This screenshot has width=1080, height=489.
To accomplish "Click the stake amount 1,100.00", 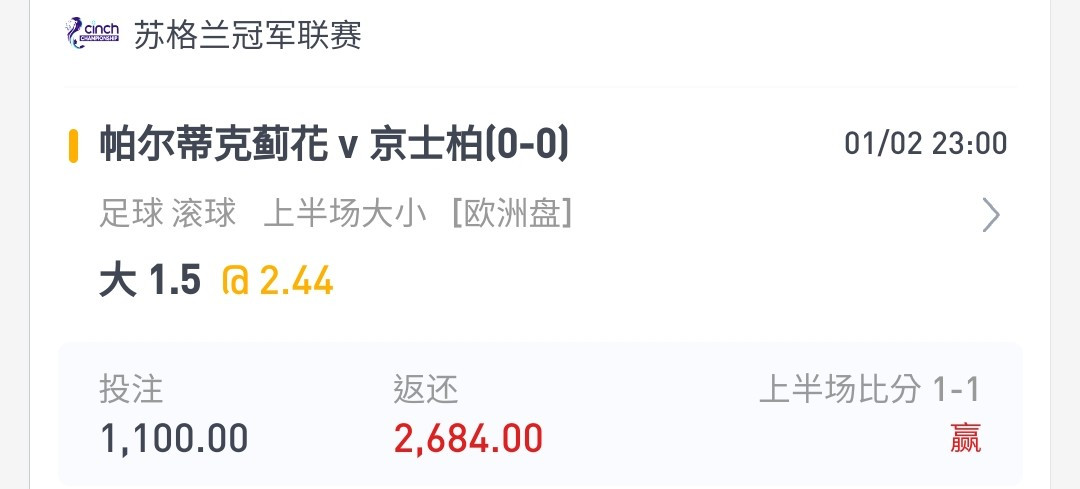I will click(174, 438).
